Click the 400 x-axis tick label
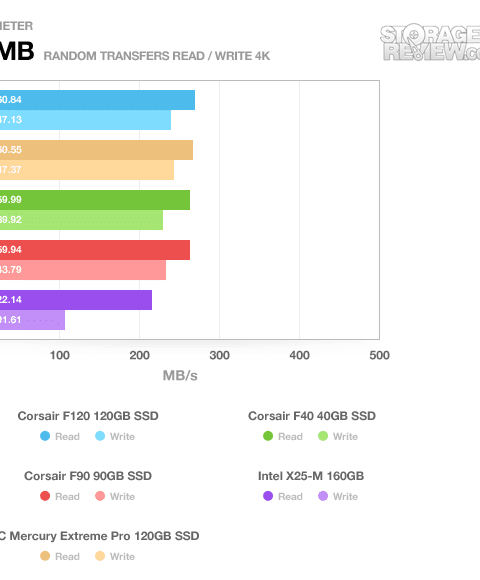 tap(300, 355)
